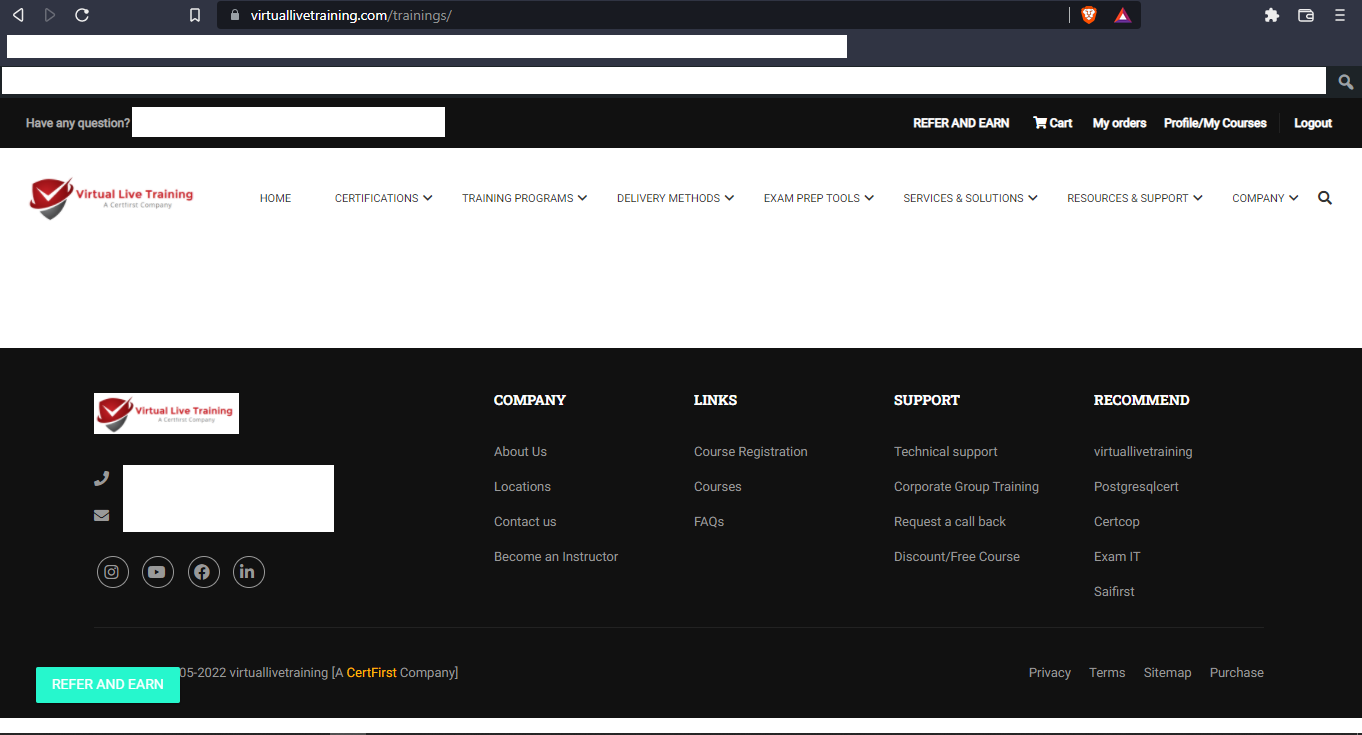Image resolution: width=1362 pixels, height=735 pixels.
Task: Submit search with the magnifier button below the toolbar
Action: tap(1345, 82)
